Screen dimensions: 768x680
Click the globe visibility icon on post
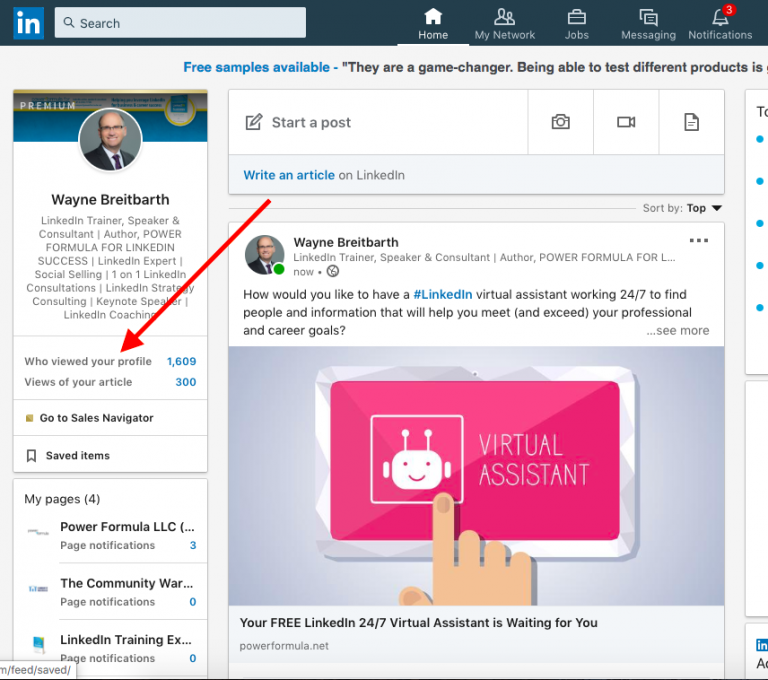coord(333,271)
